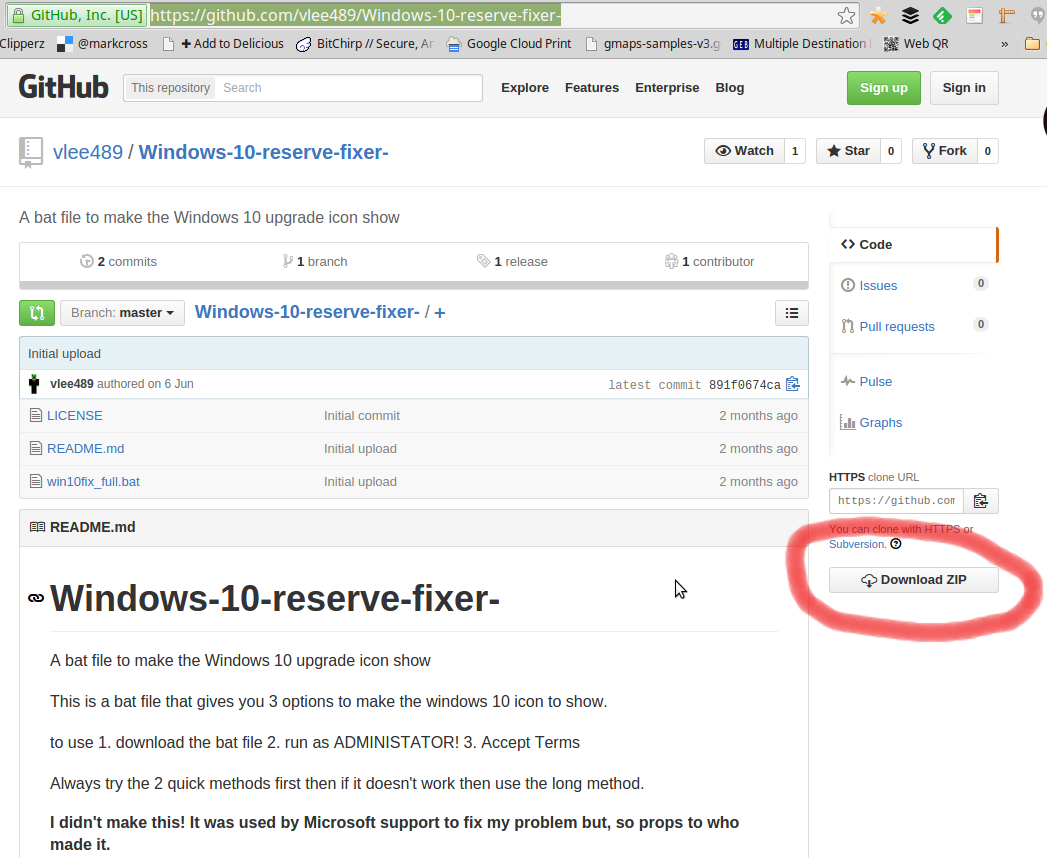1047x858 pixels.
Task: Open the Features page
Action: 592,87
